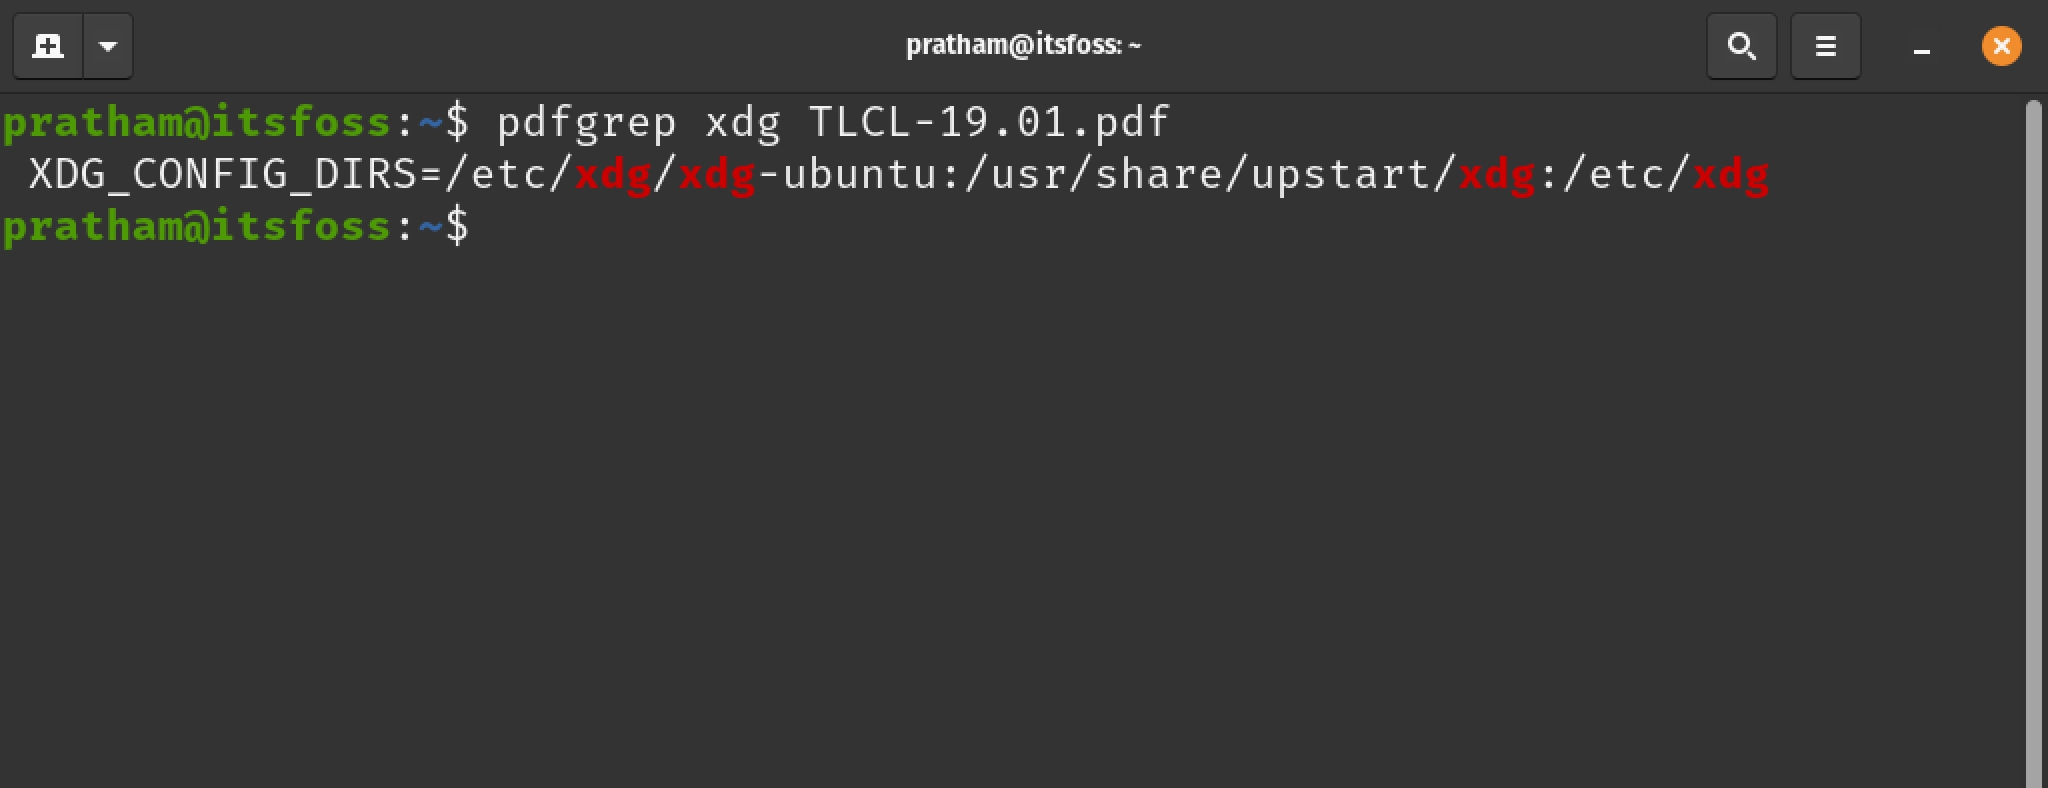Click the /usr/share/upstart path text
Image resolution: width=2048 pixels, height=788 pixels.
(x=1210, y=175)
